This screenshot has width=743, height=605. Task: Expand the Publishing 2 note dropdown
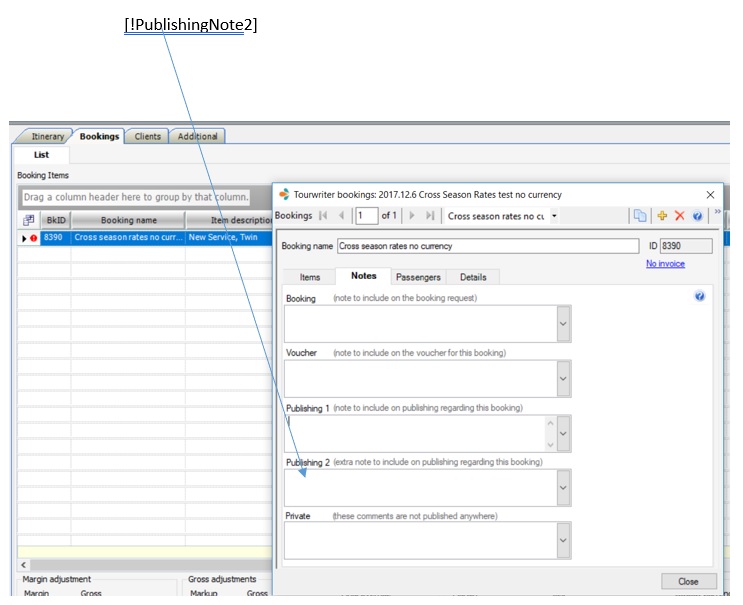click(x=563, y=488)
